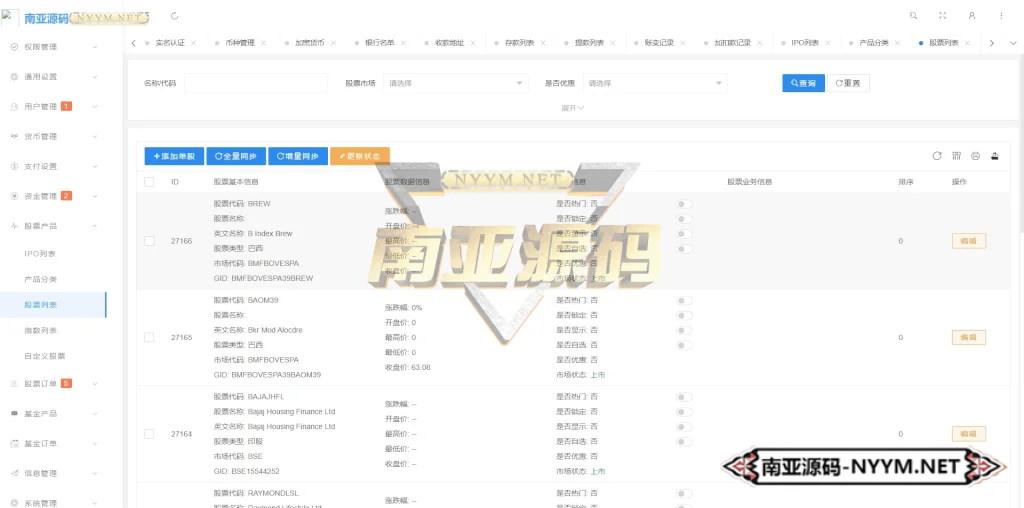Open the vertical three-dot more menu
1024x508 pixels.
point(1001,16)
